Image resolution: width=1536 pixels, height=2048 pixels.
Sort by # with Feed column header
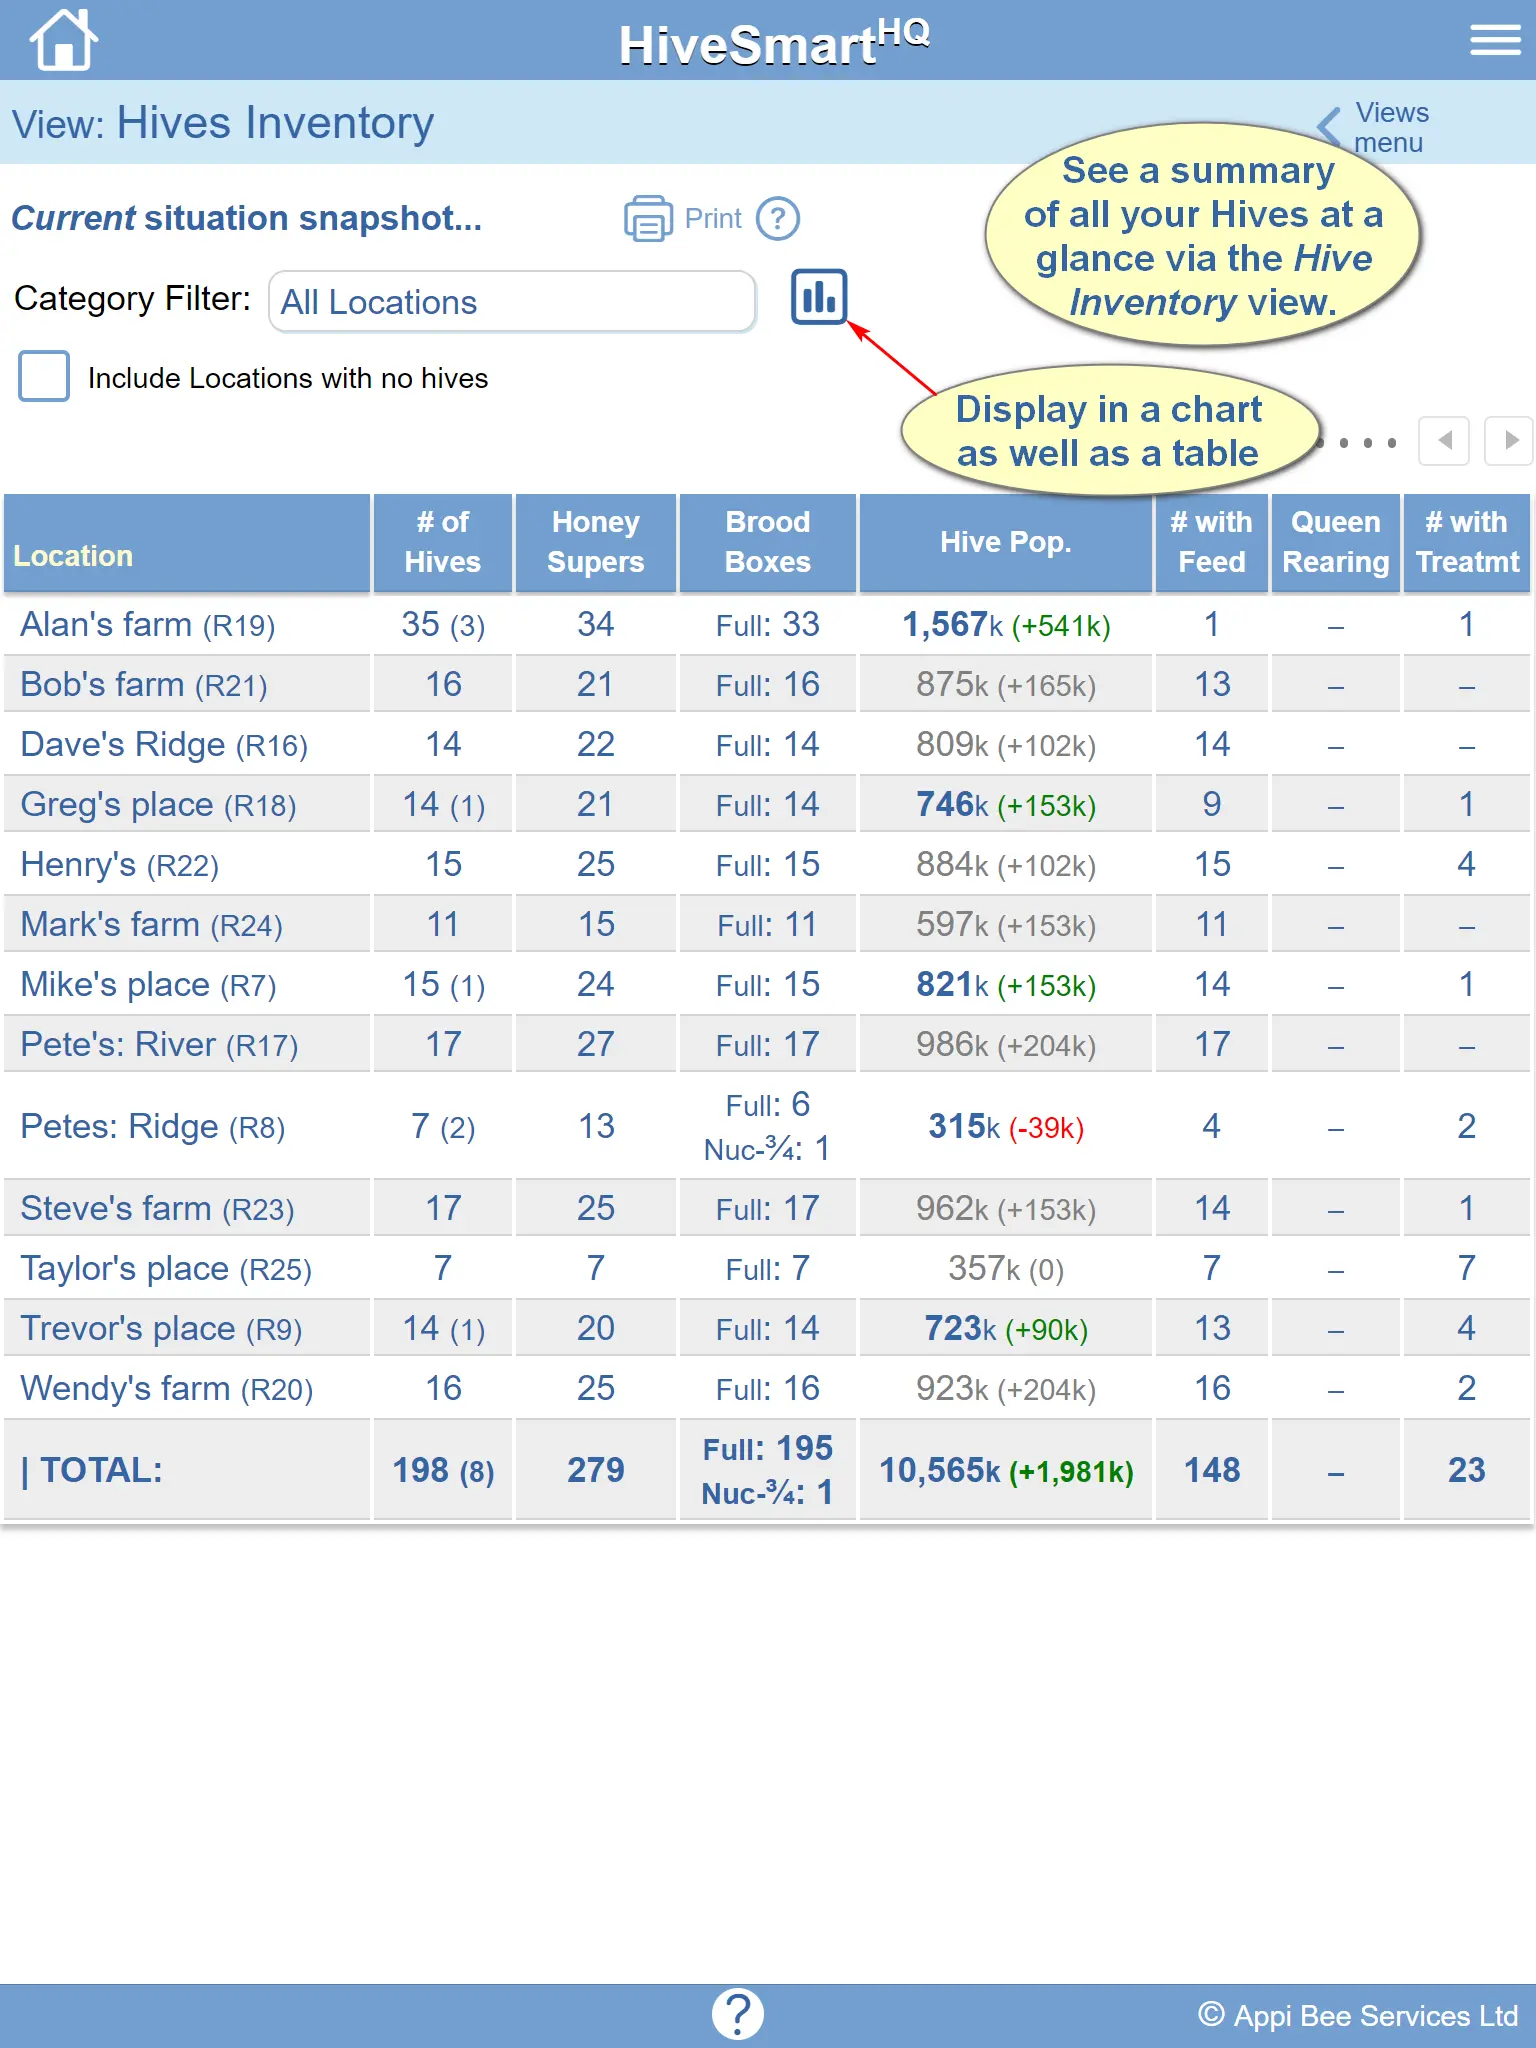point(1212,543)
